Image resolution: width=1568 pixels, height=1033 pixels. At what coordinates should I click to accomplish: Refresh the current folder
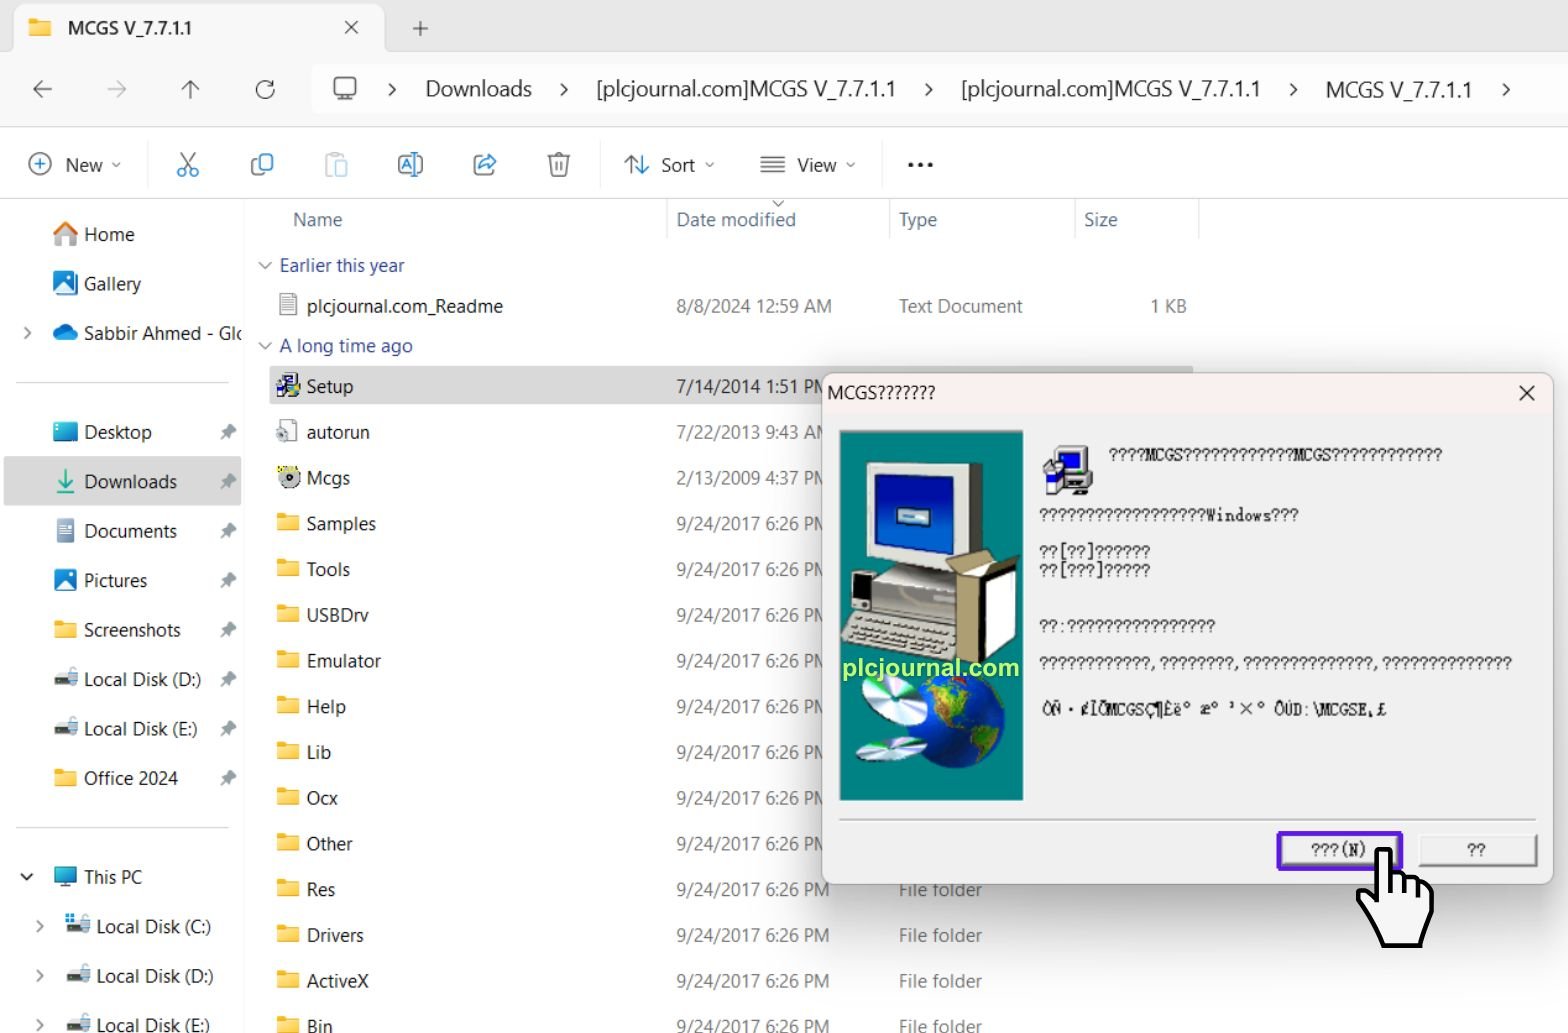tap(265, 89)
